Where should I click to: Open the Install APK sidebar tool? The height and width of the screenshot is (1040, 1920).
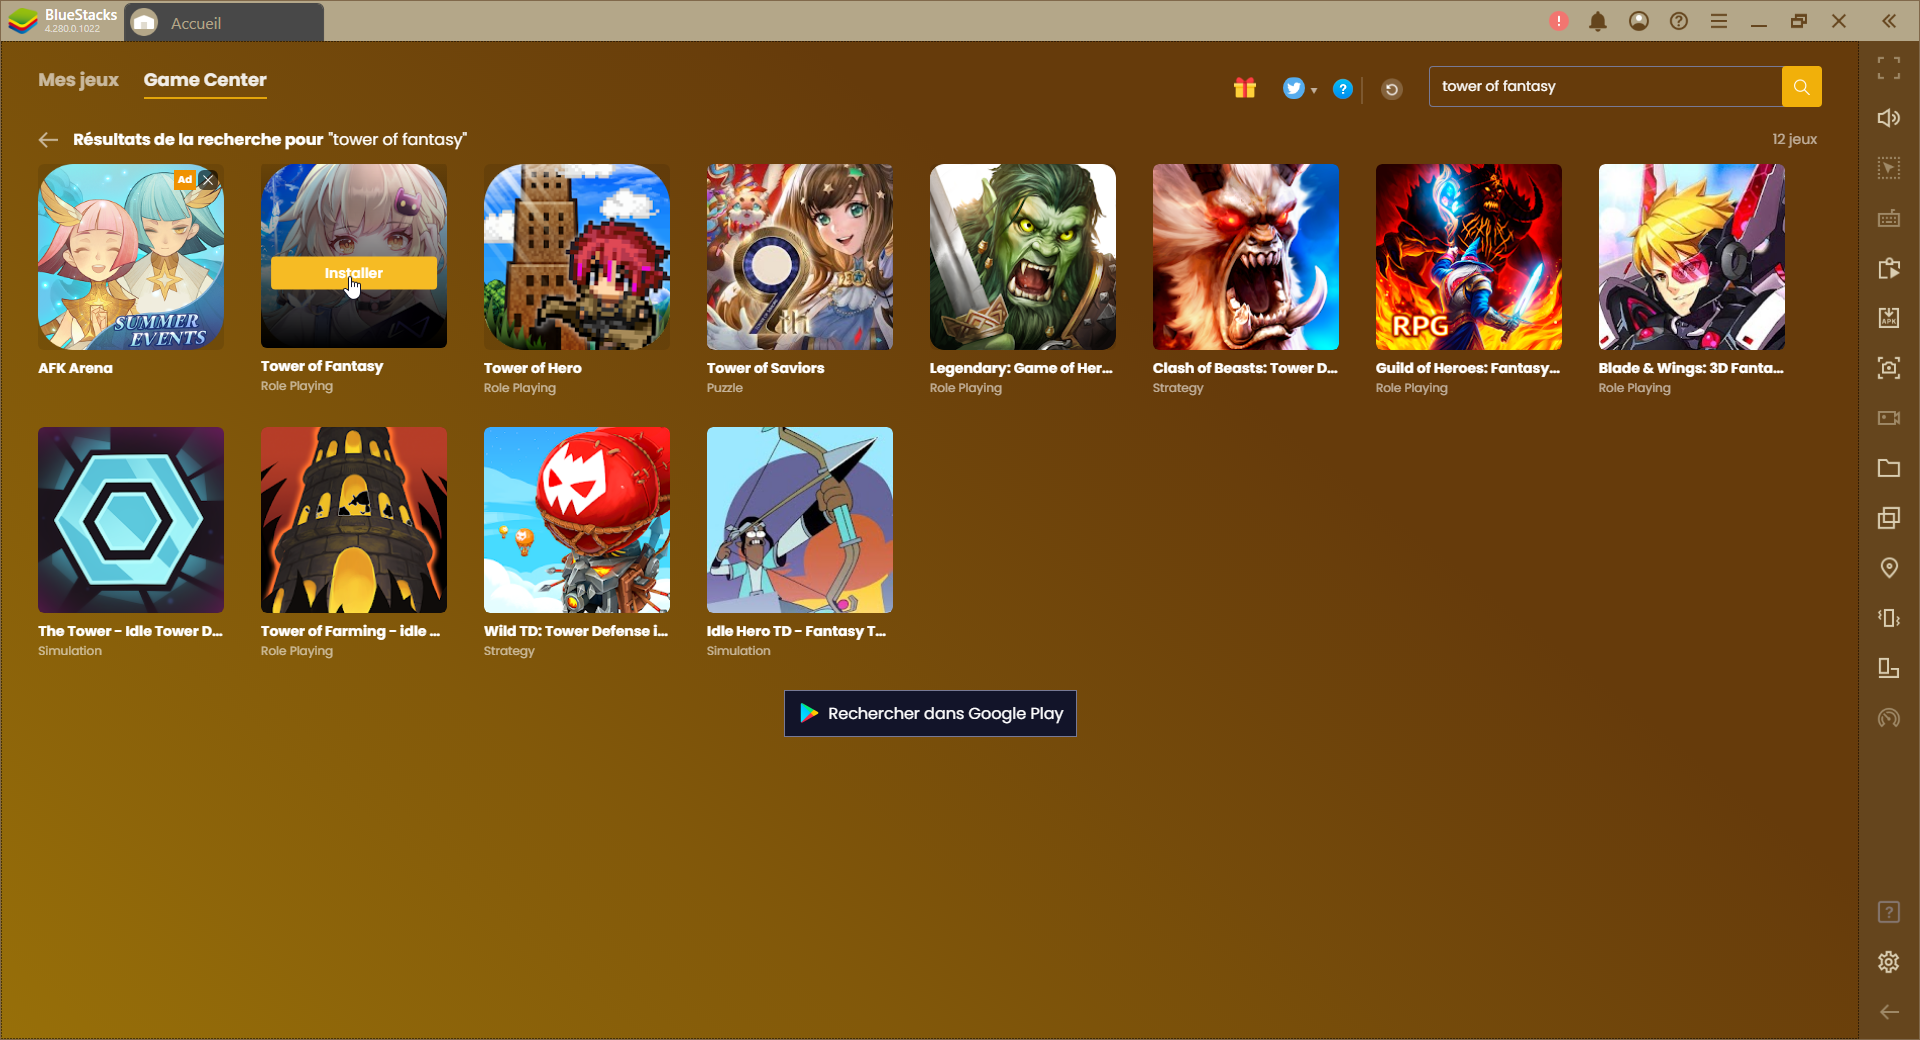pyautogui.click(x=1889, y=317)
